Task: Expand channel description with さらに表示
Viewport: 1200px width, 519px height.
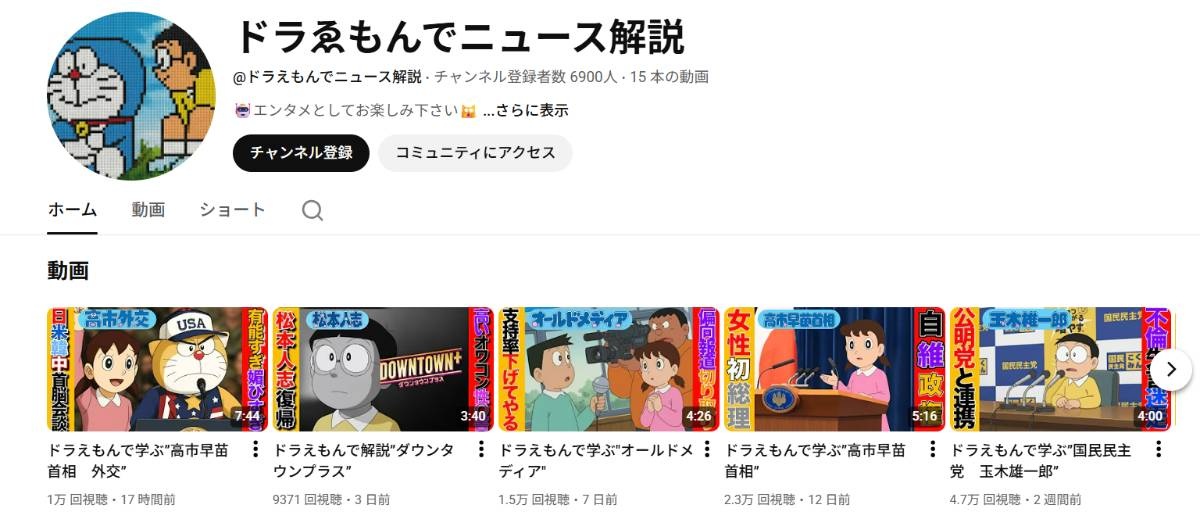Action: point(526,110)
